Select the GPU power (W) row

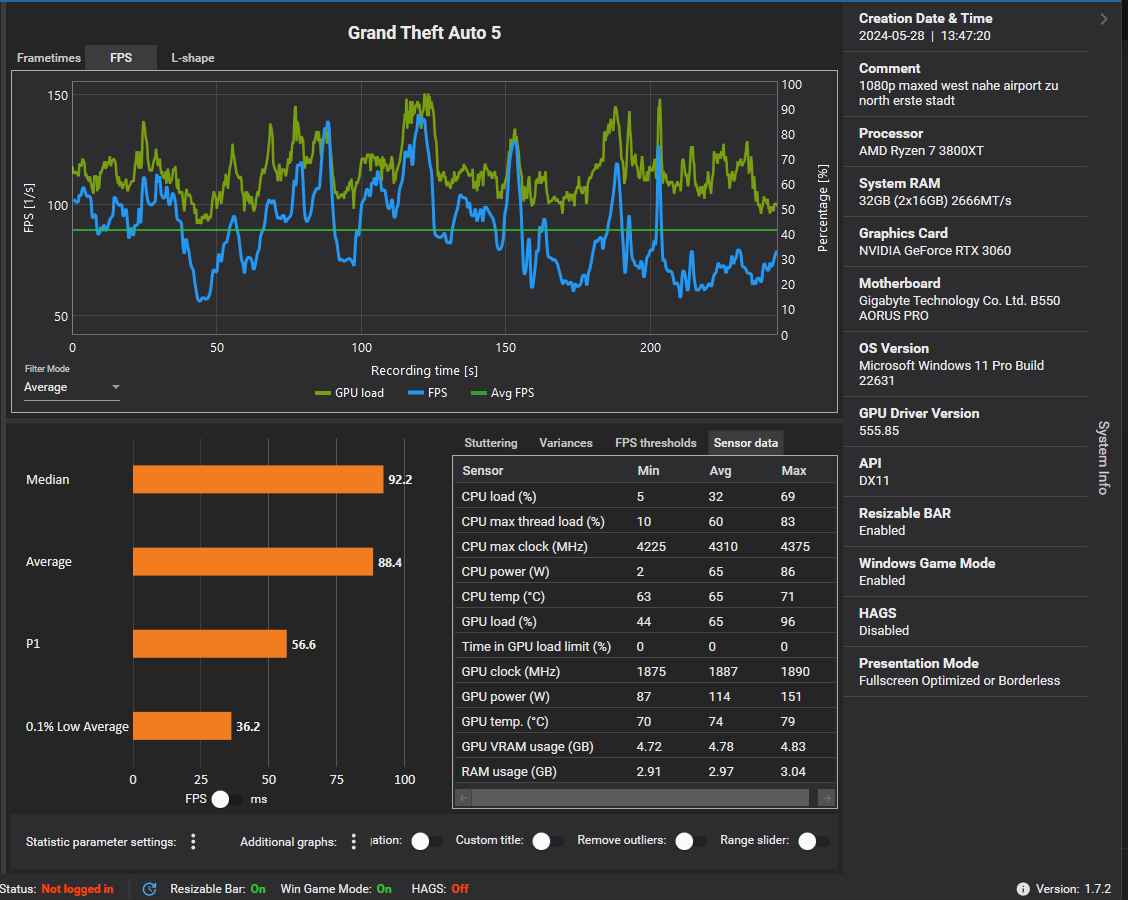pos(645,696)
